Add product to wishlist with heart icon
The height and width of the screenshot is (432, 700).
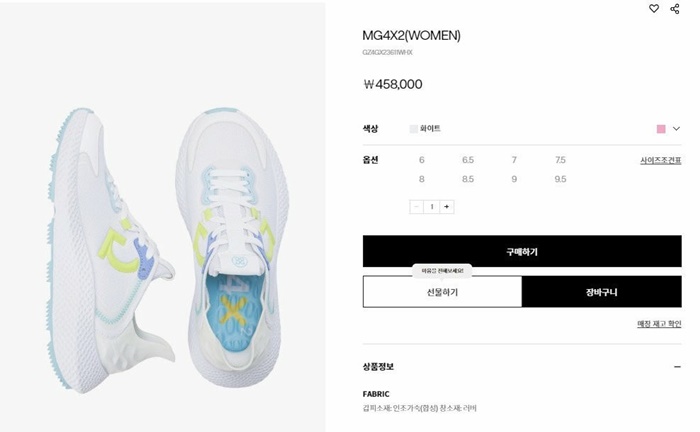point(654,8)
